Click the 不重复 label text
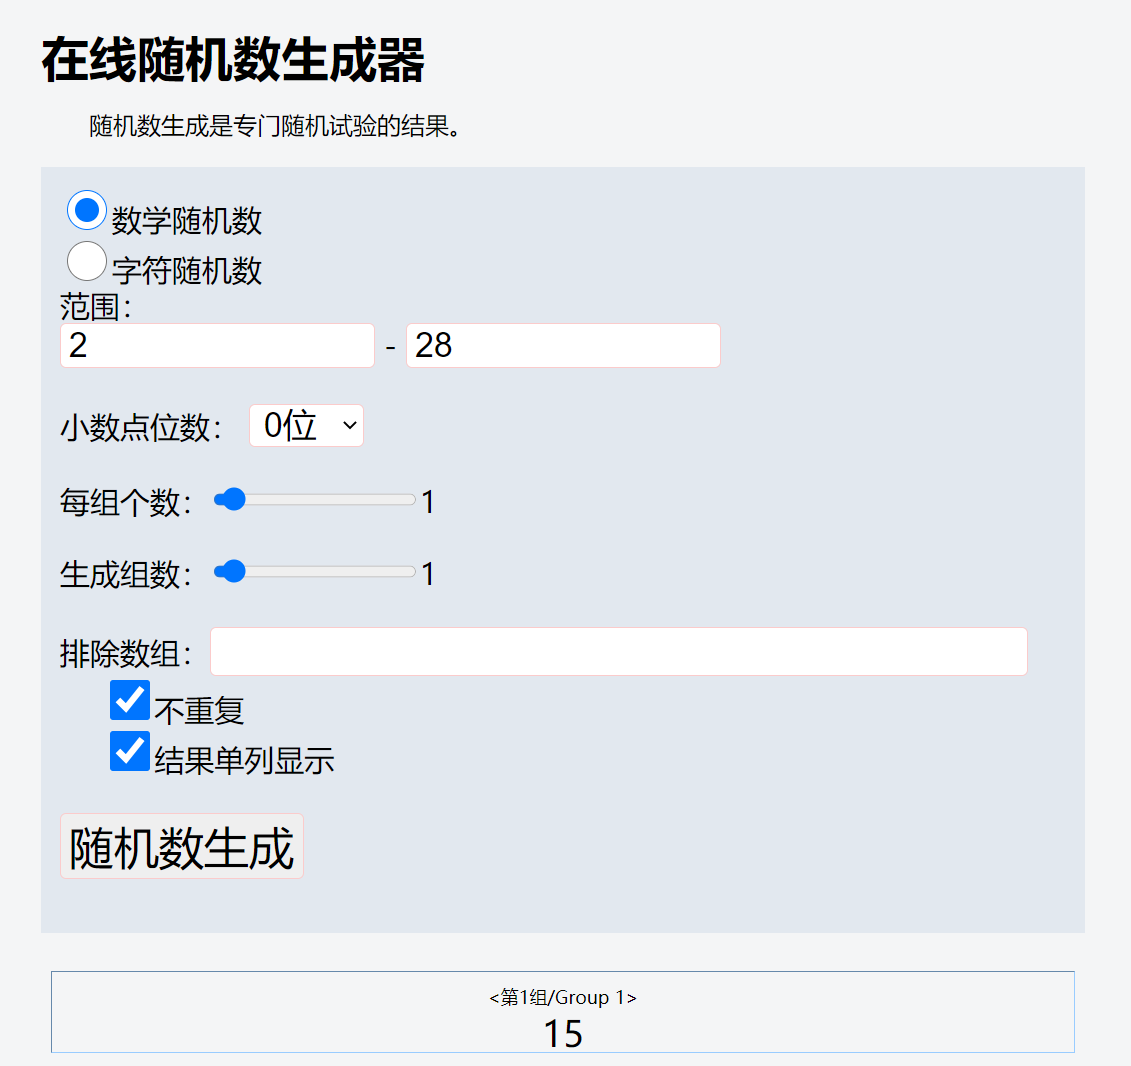1131x1066 pixels. pos(200,711)
